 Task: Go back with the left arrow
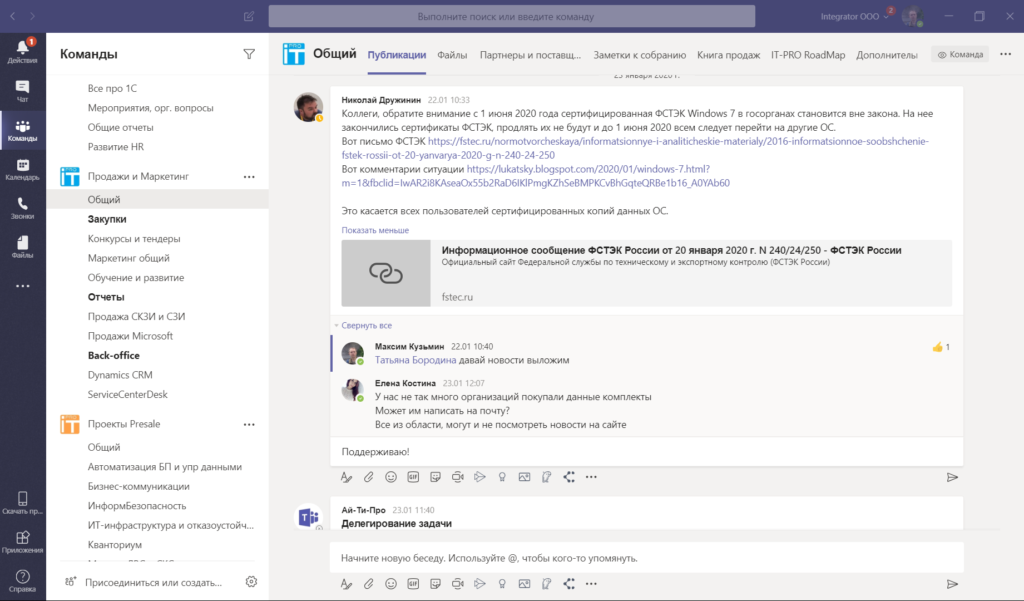tap(13, 16)
